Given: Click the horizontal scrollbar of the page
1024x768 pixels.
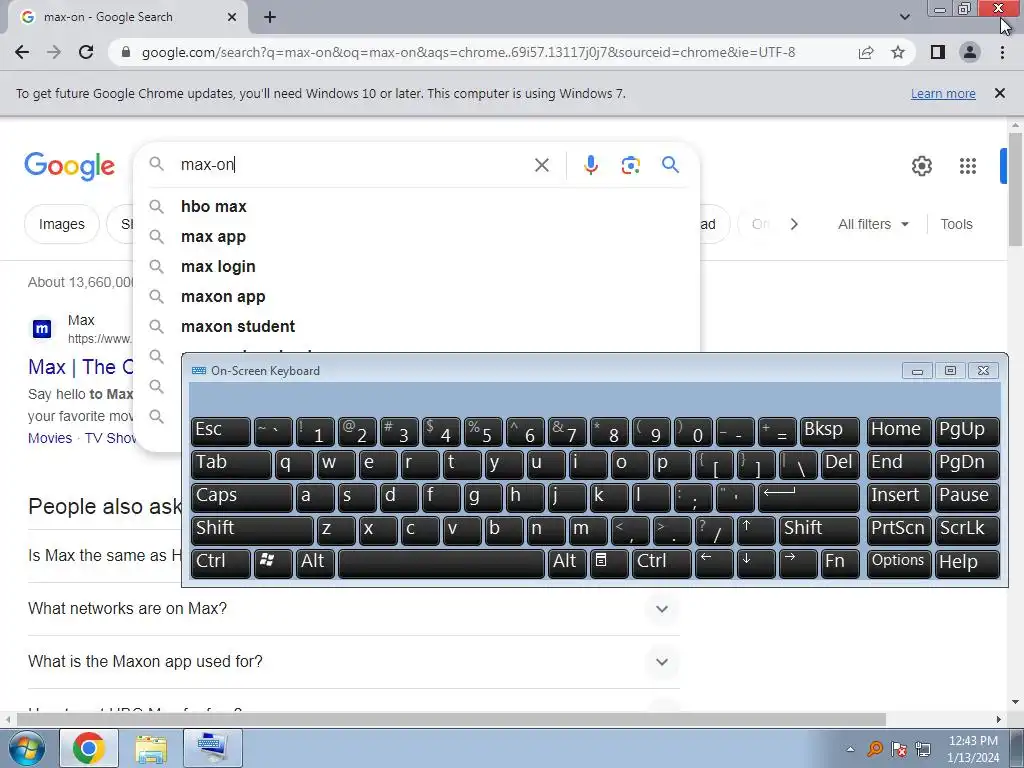Looking at the screenshot, I should pos(451,719).
